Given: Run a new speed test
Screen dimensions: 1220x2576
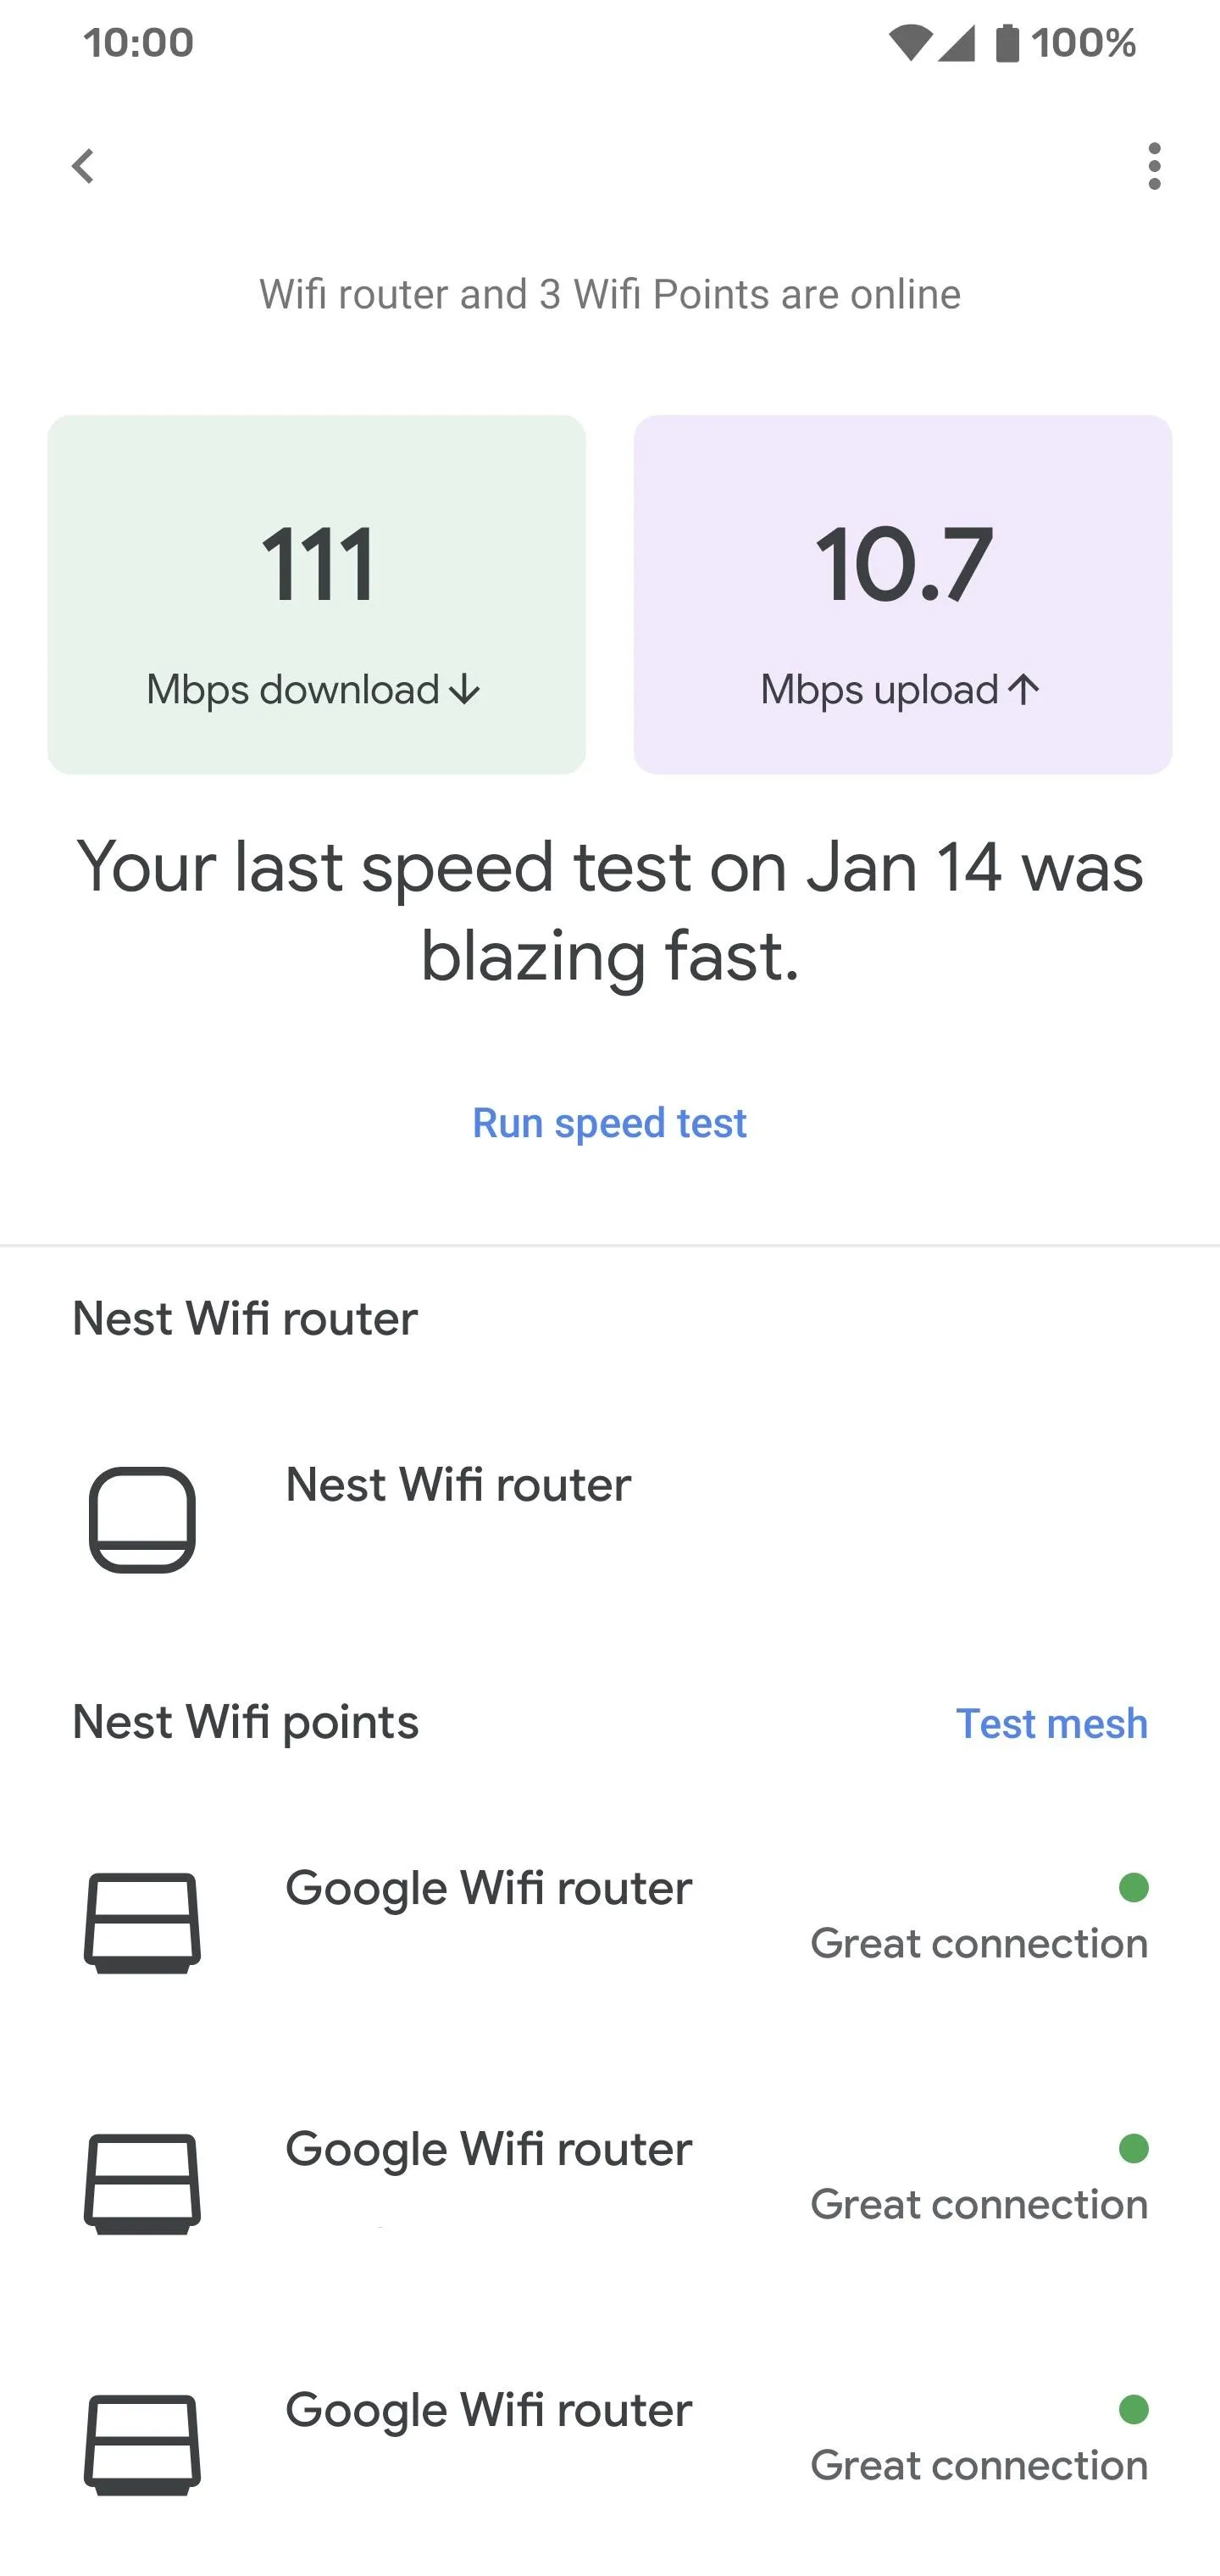Looking at the screenshot, I should coord(610,1123).
